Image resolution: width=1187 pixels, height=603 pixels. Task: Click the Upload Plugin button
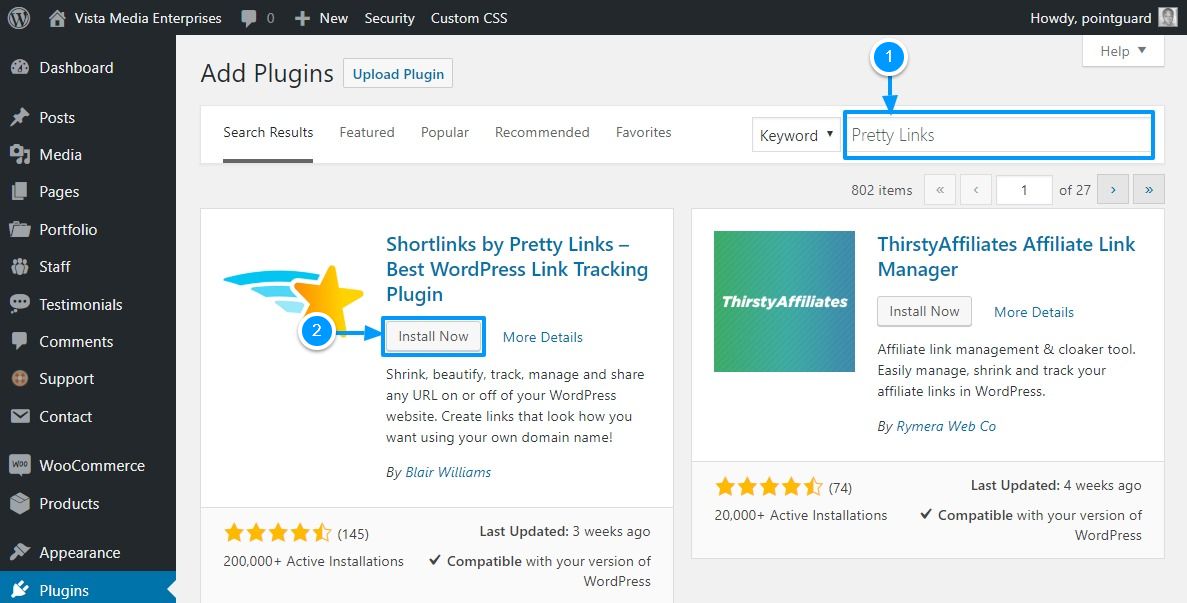pos(398,73)
